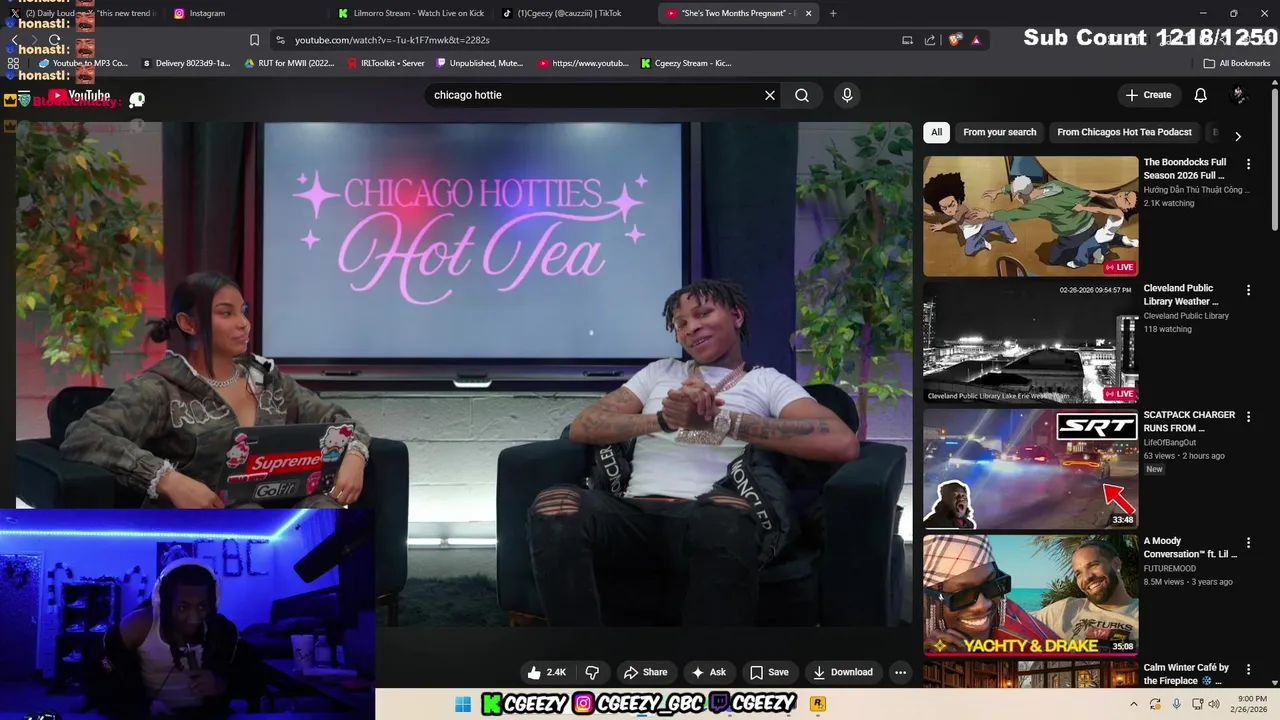This screenshot has height=720, width=1280.
Task: Click the Create button
Action: pos(1148,95)
